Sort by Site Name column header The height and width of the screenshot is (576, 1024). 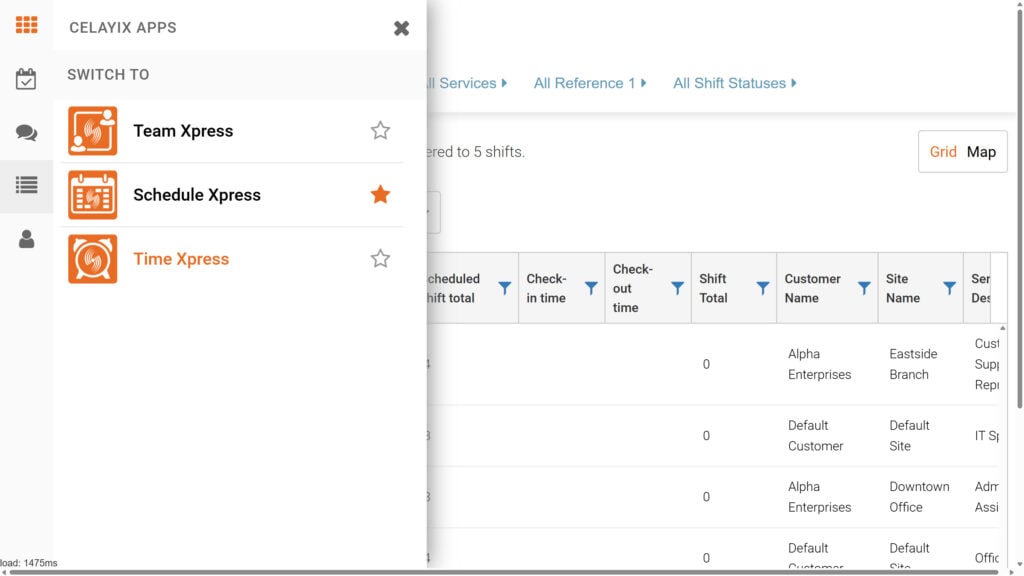(903, 288)
